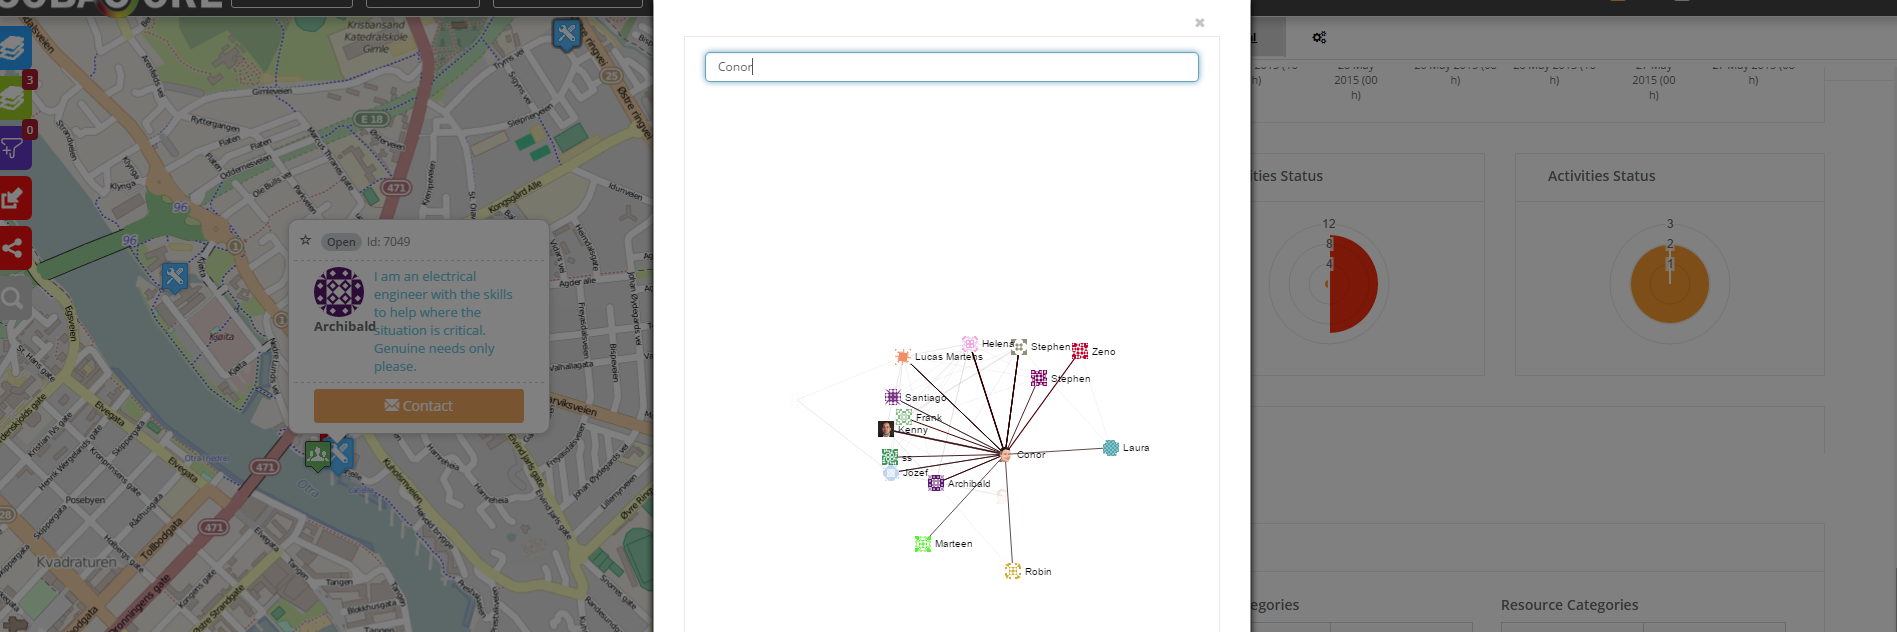Open the settings gears icon in top bar
This screenshot has width=1897, height=632.
pyautogui.click(x=1319, y=37)
